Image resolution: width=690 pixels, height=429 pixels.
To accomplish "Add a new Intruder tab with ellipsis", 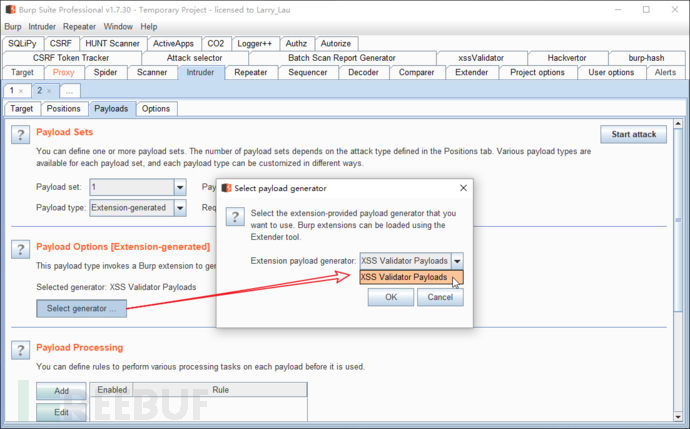I will pyautogui.click(x=70, y=91).
